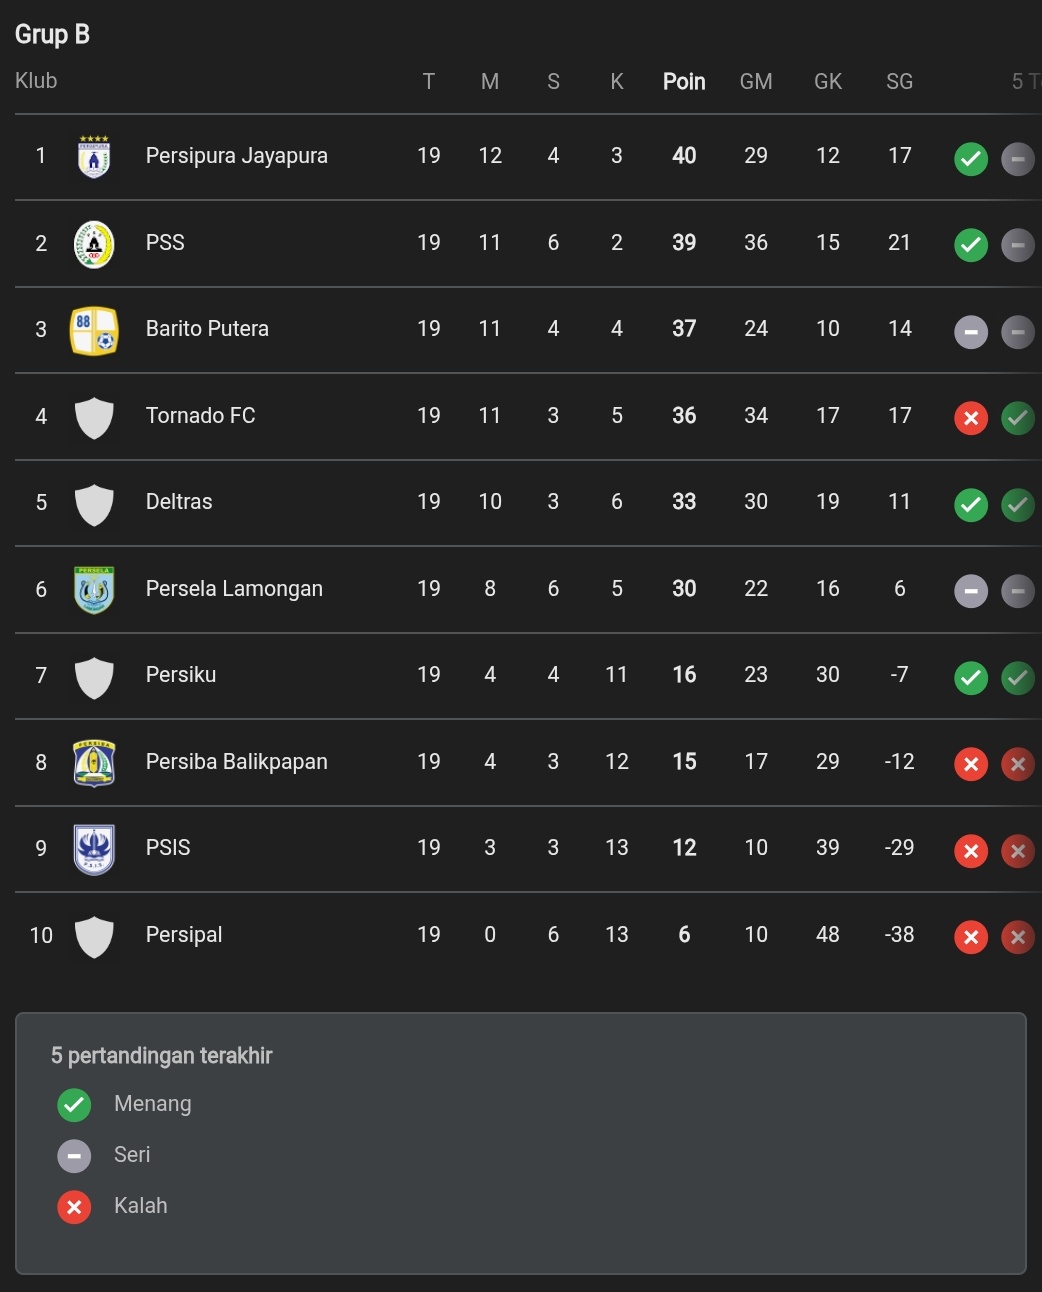Click the GM column header
Image resolution: width=1042 pixels, height=1292 pixels.
(x=756, y=82)
